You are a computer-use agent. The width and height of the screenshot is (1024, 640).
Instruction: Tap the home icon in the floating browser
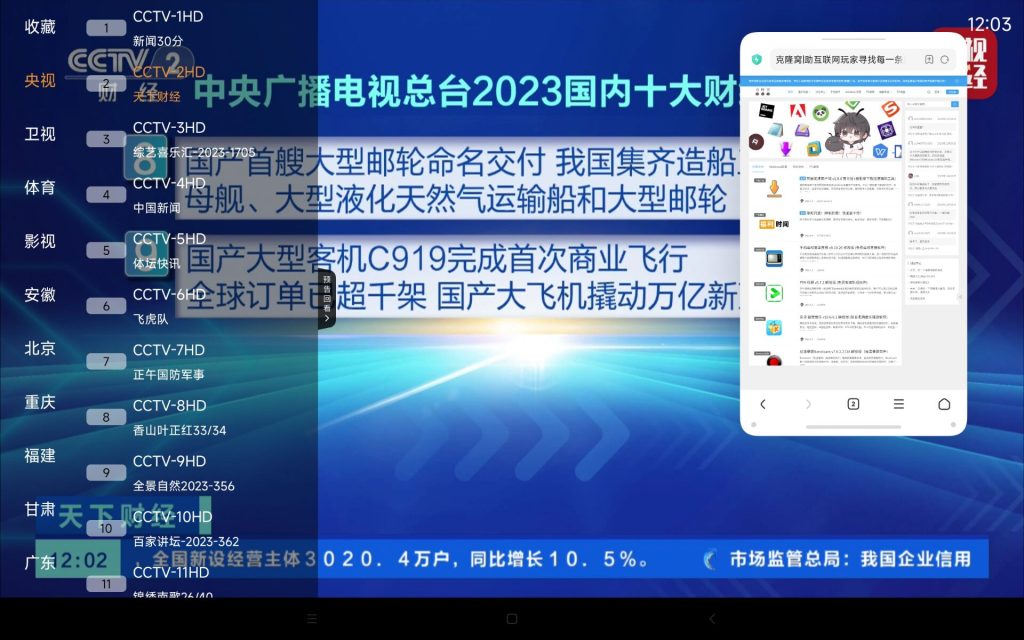pos(944,404)
